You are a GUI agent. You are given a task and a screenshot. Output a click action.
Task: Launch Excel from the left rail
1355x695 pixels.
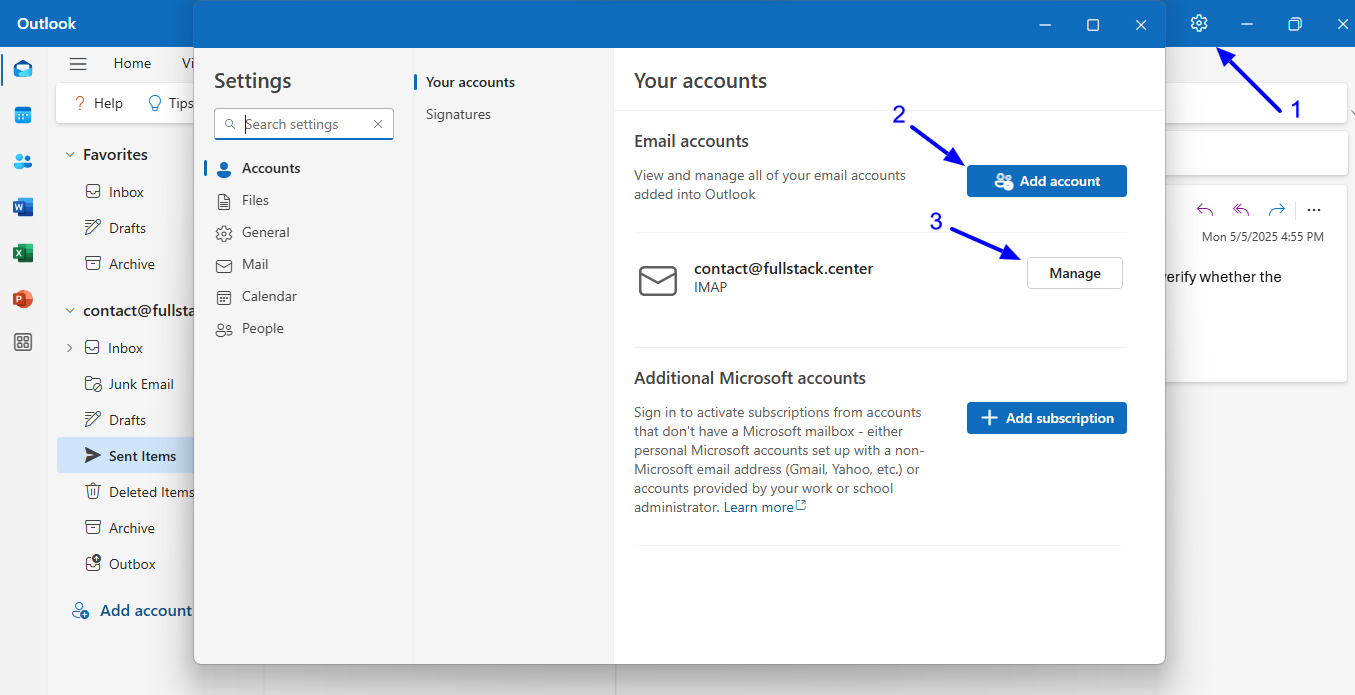pos(23,253)
